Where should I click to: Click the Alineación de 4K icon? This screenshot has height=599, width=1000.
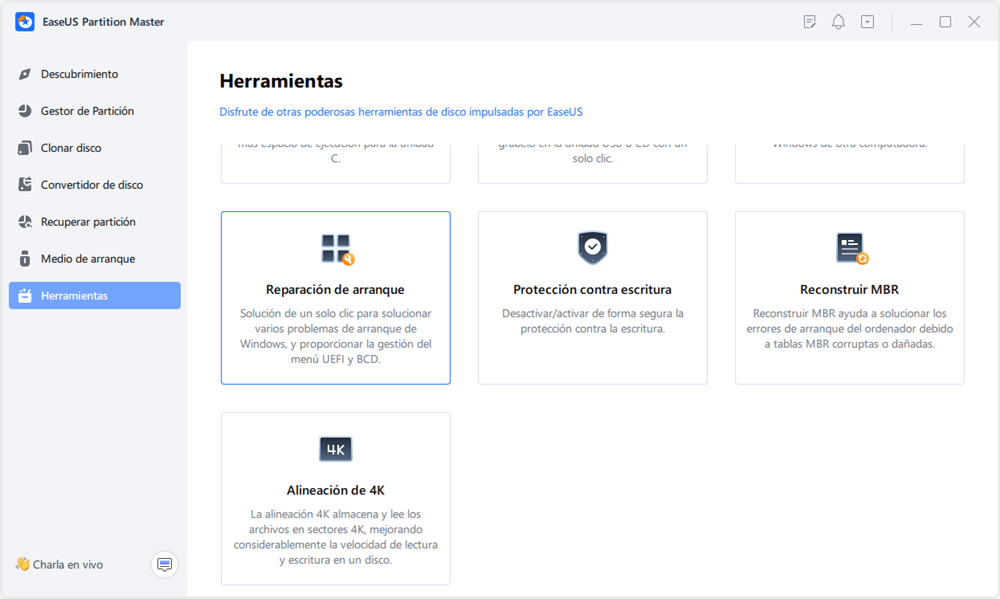pos(335,449)
